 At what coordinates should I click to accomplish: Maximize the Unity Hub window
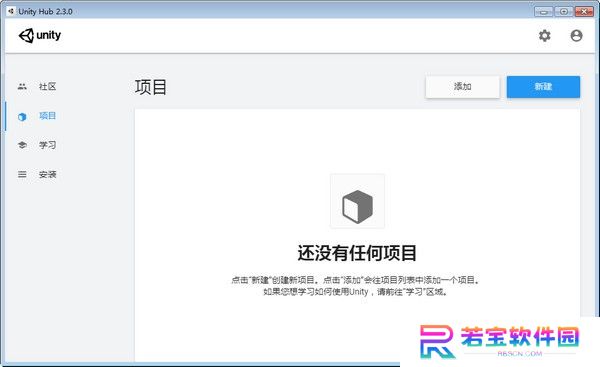click(x=564, y=11)
